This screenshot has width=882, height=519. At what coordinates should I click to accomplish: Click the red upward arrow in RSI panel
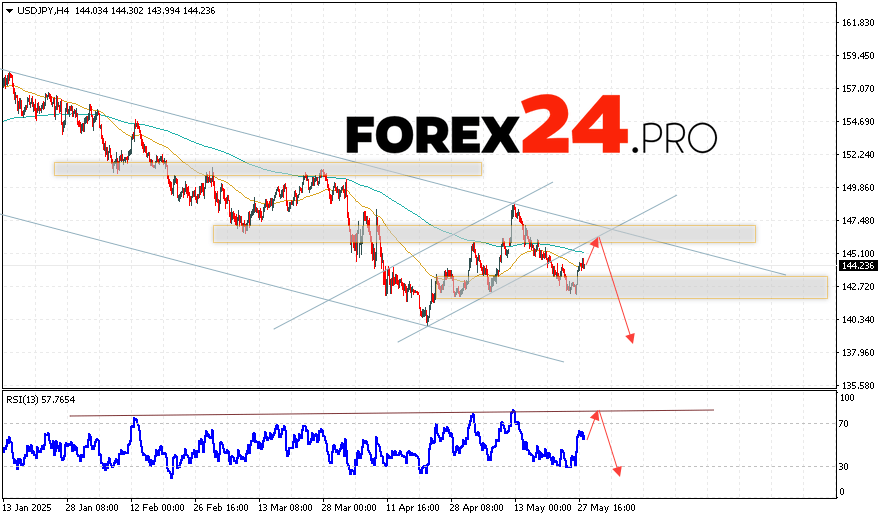[x=592, y=425]
